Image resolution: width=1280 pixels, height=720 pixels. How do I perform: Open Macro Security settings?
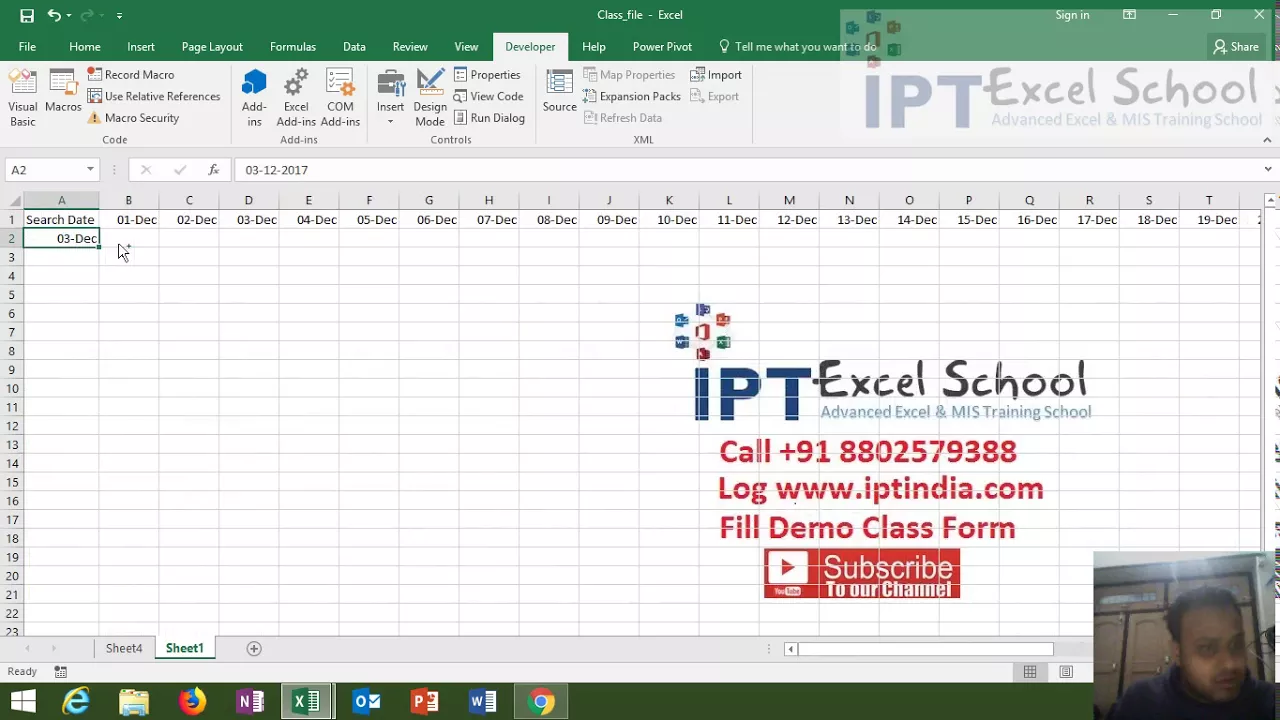[133, 118]
